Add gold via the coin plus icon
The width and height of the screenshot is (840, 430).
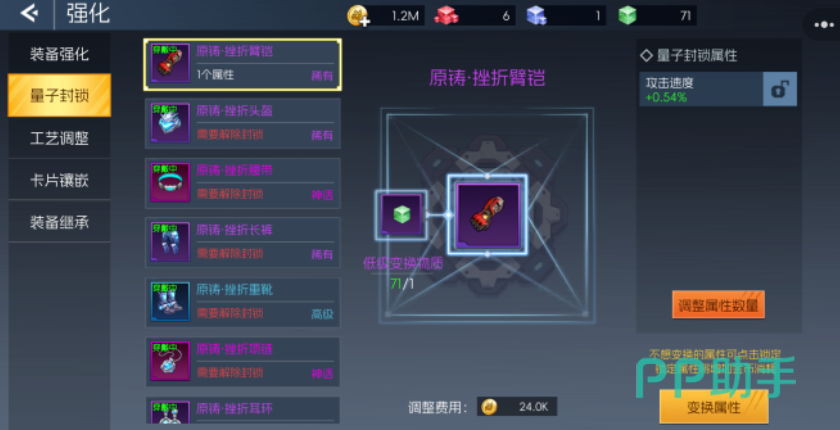pos(358,16)
